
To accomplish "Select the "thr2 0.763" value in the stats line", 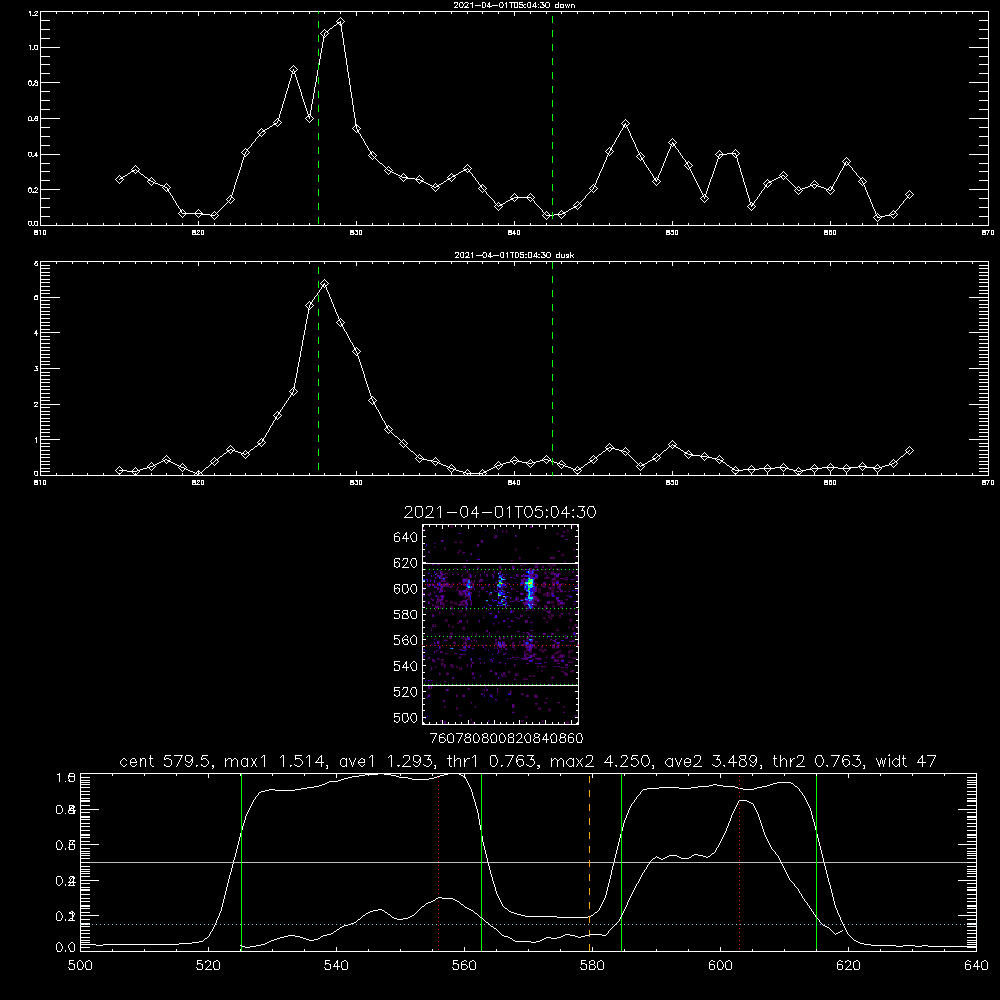I will (818, 761).
